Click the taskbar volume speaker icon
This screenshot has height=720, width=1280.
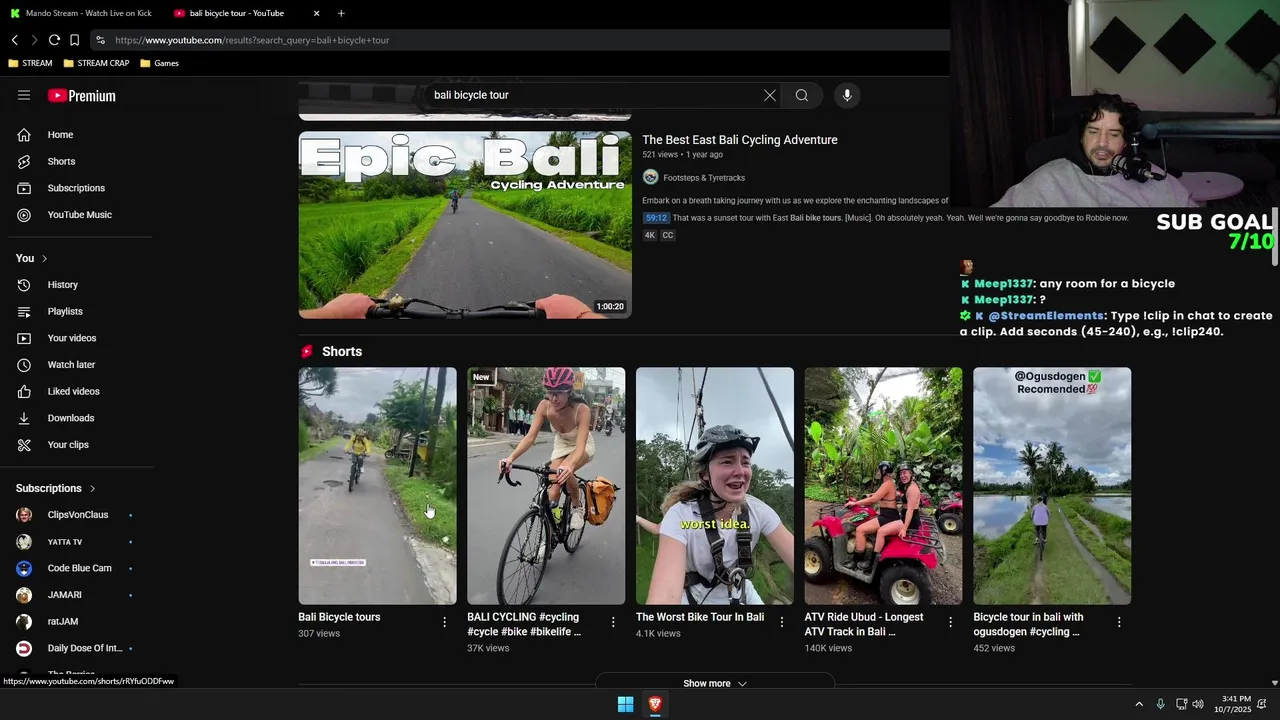1198,704
